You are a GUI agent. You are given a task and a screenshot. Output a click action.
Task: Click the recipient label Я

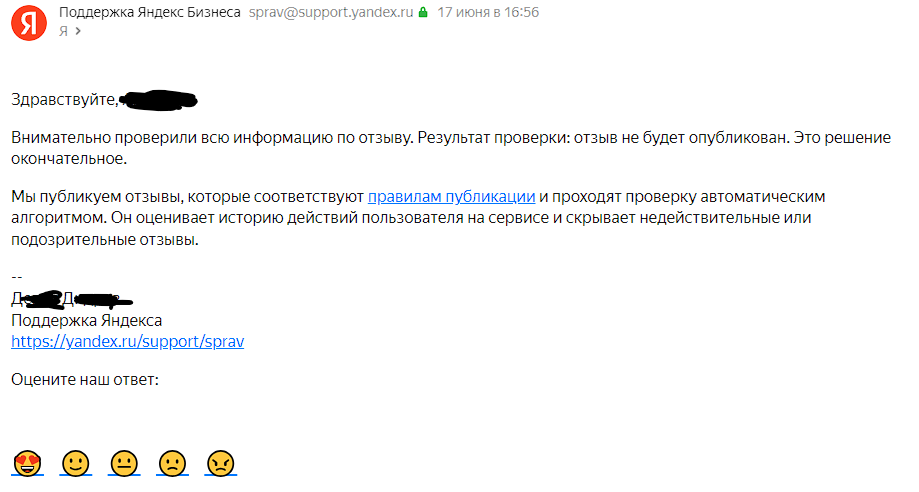coord(63,31)
